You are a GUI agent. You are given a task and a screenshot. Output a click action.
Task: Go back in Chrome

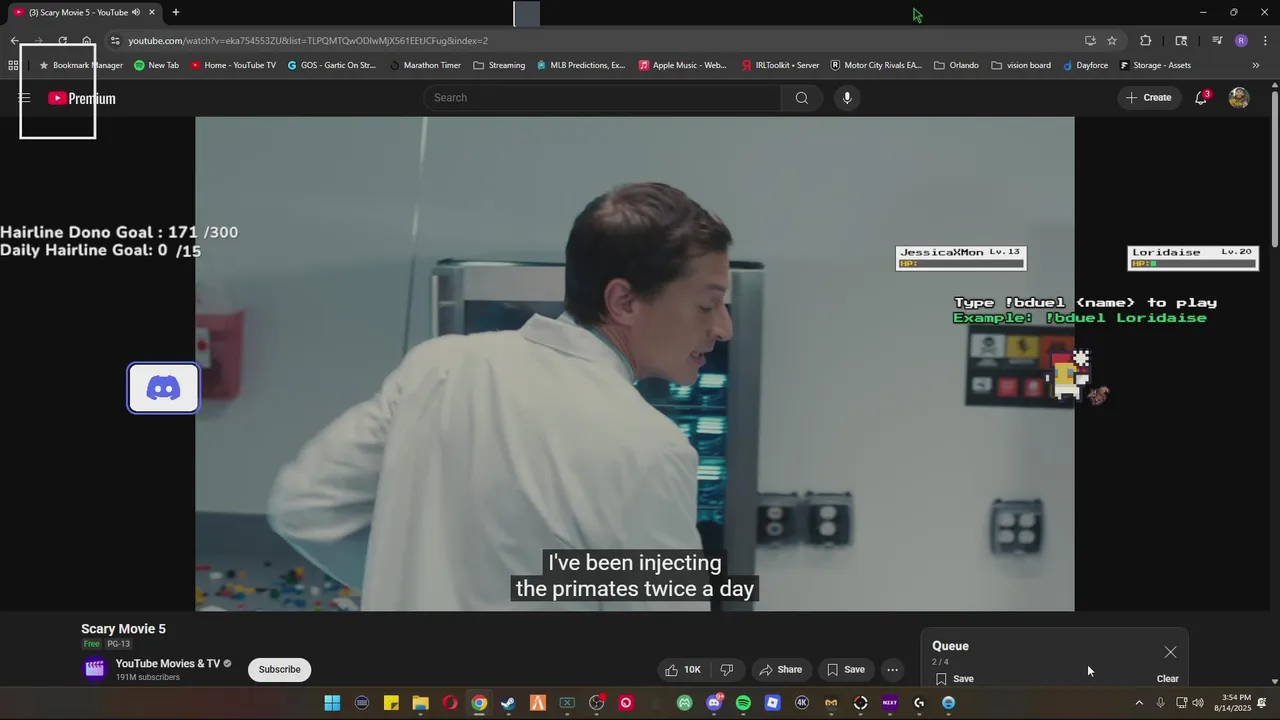14,41
